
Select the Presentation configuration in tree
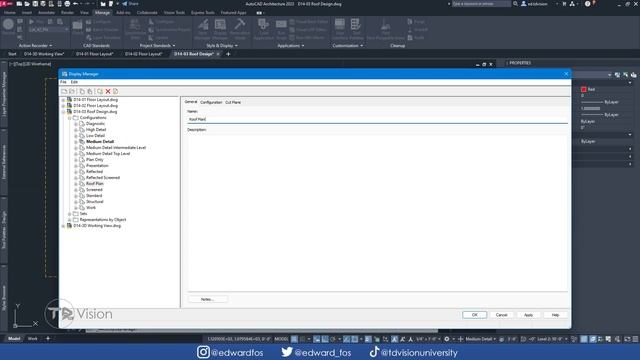pos(97,166)
